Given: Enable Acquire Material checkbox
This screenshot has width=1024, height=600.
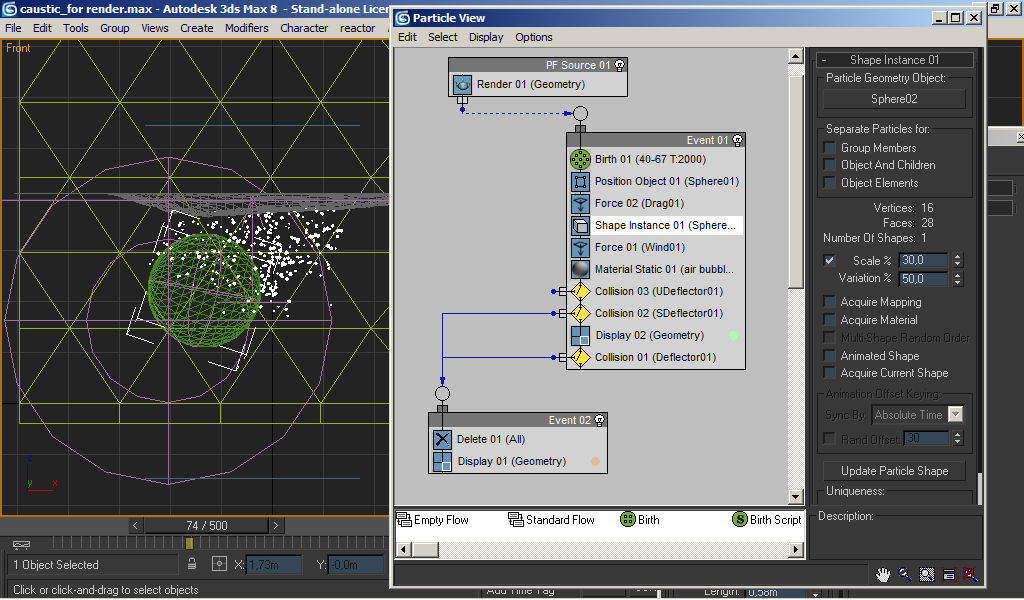Looking at the screenshot, I should [x=829, y=320].
